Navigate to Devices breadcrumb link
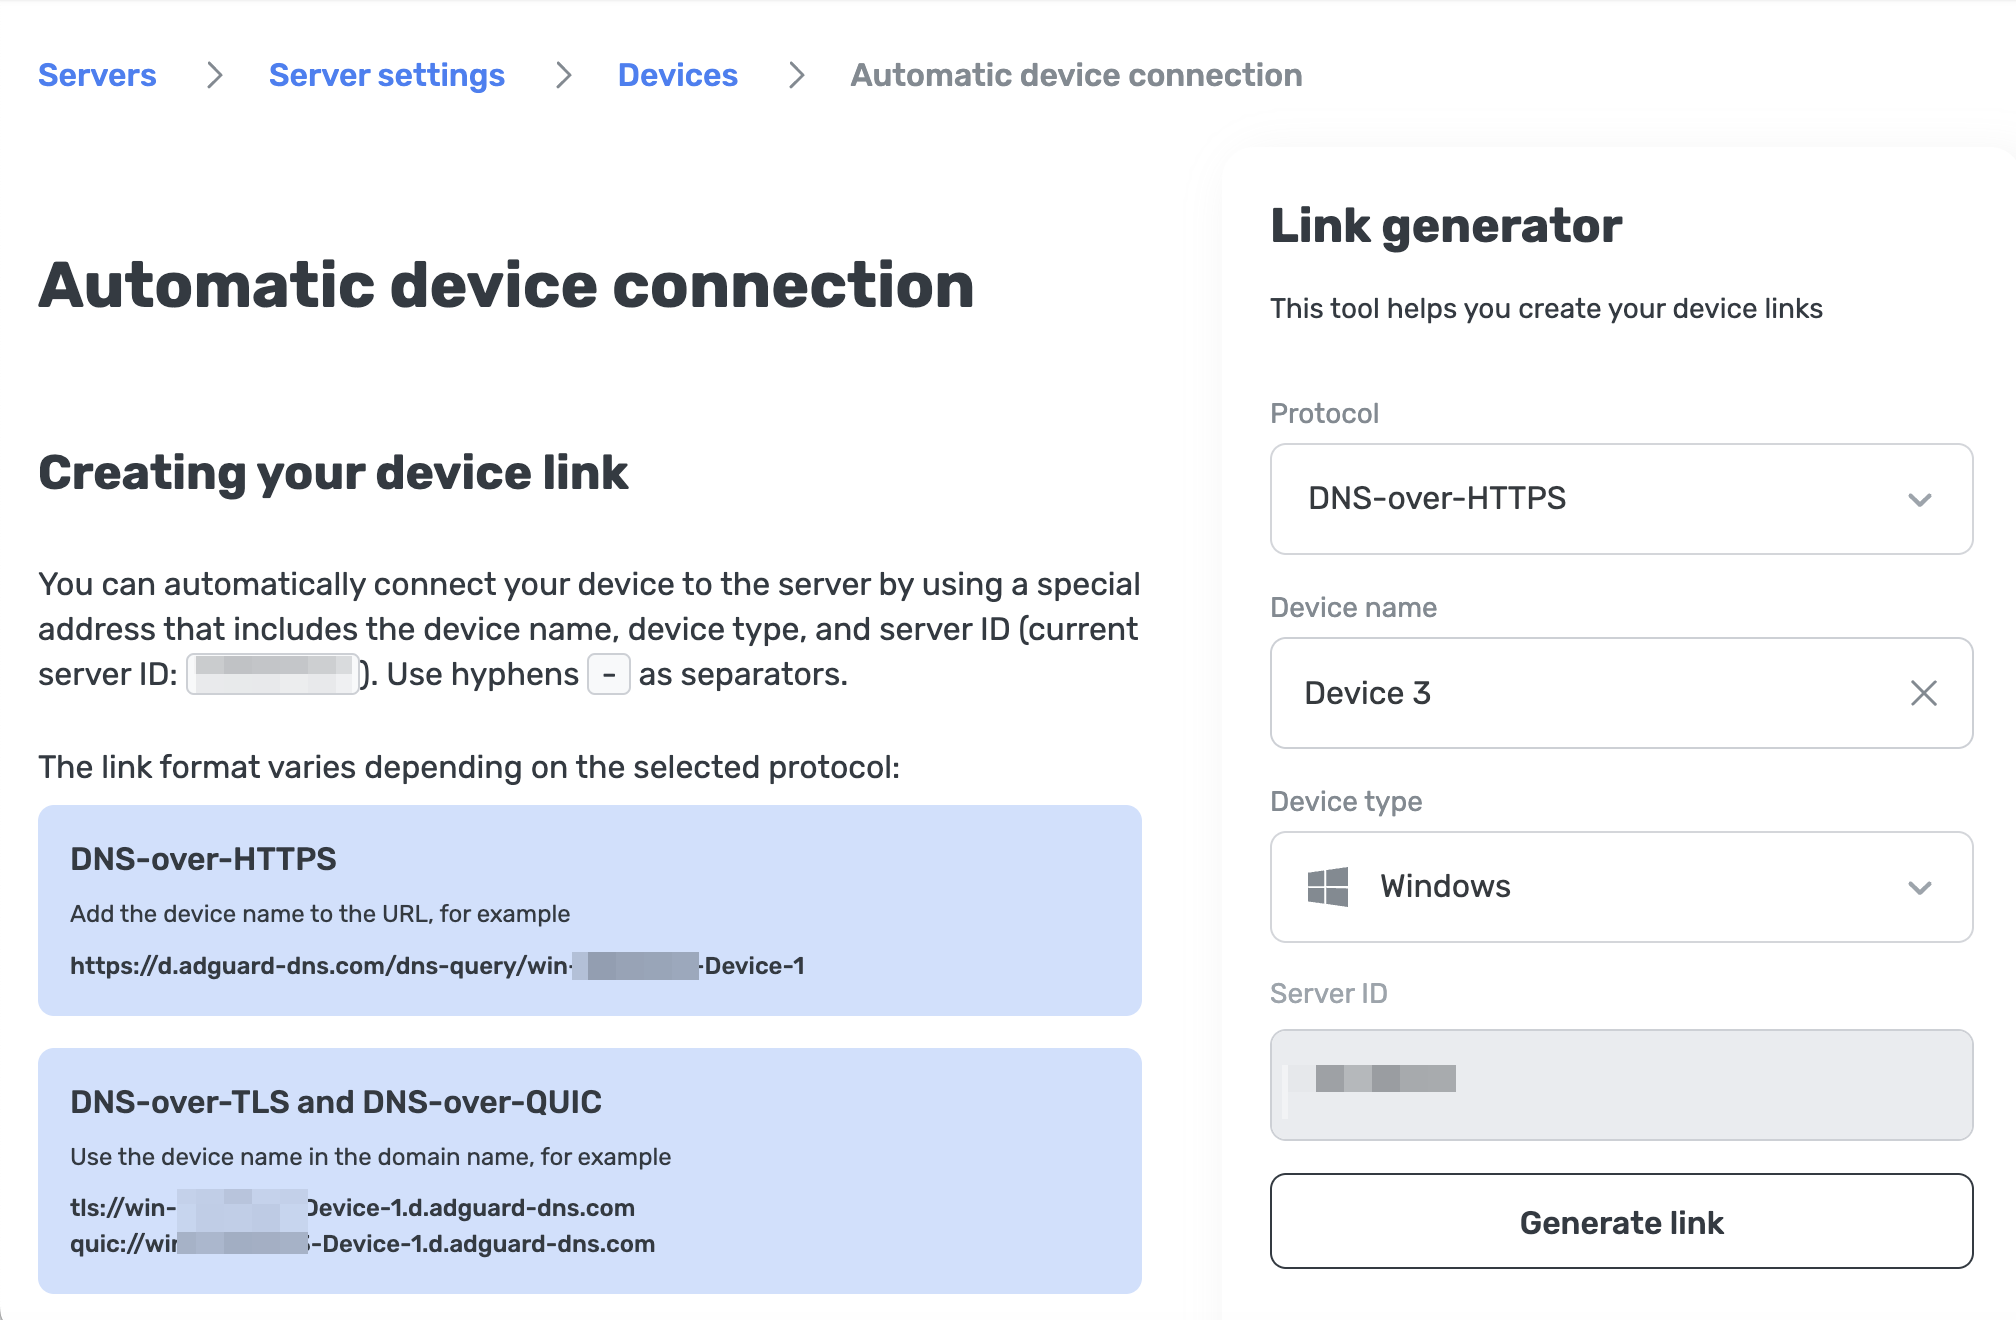The height and width of the screenshot is (1320, 2016). click(x=677, y=75)
